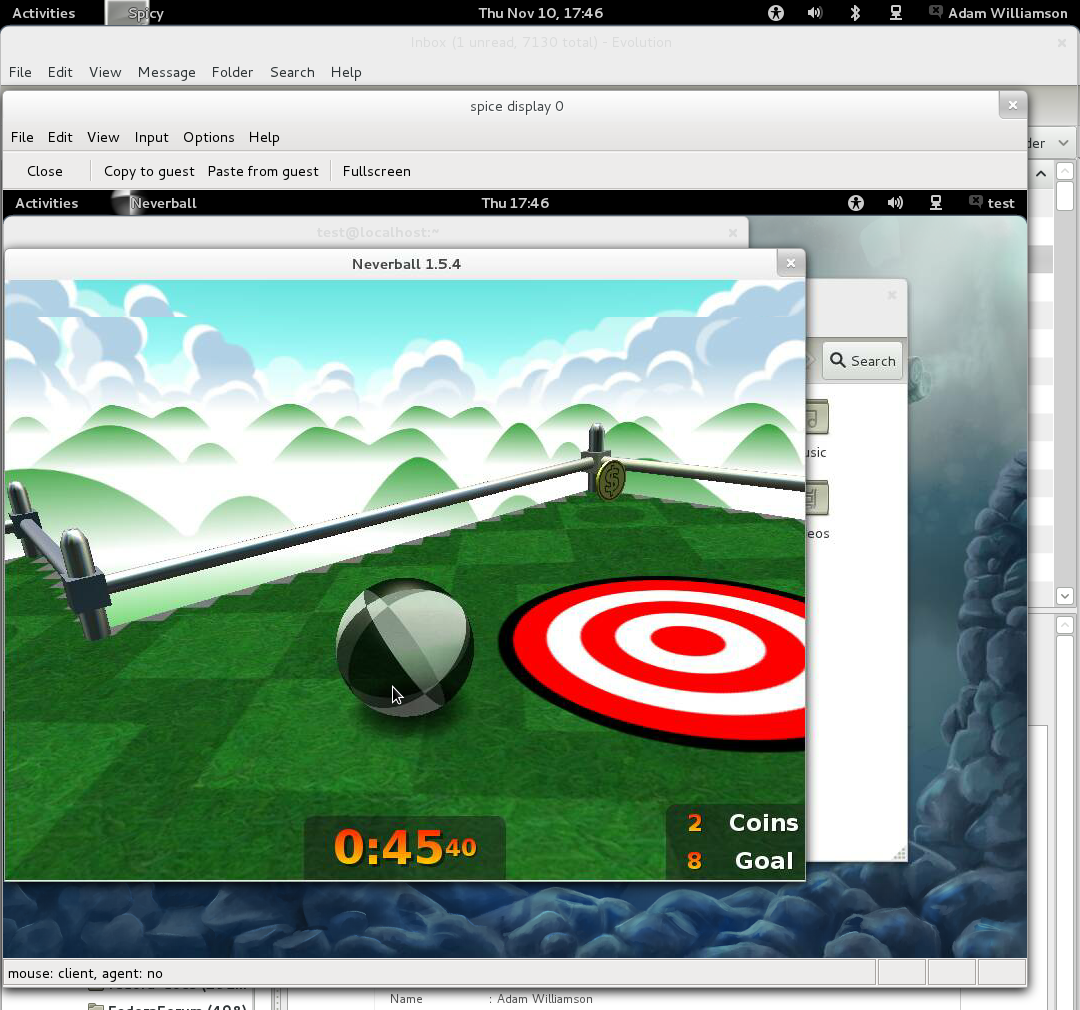The width and height of the screenshot is (1080, 1010).
Task: Click the Coins counter in Neverball
Action: (742, 823)
